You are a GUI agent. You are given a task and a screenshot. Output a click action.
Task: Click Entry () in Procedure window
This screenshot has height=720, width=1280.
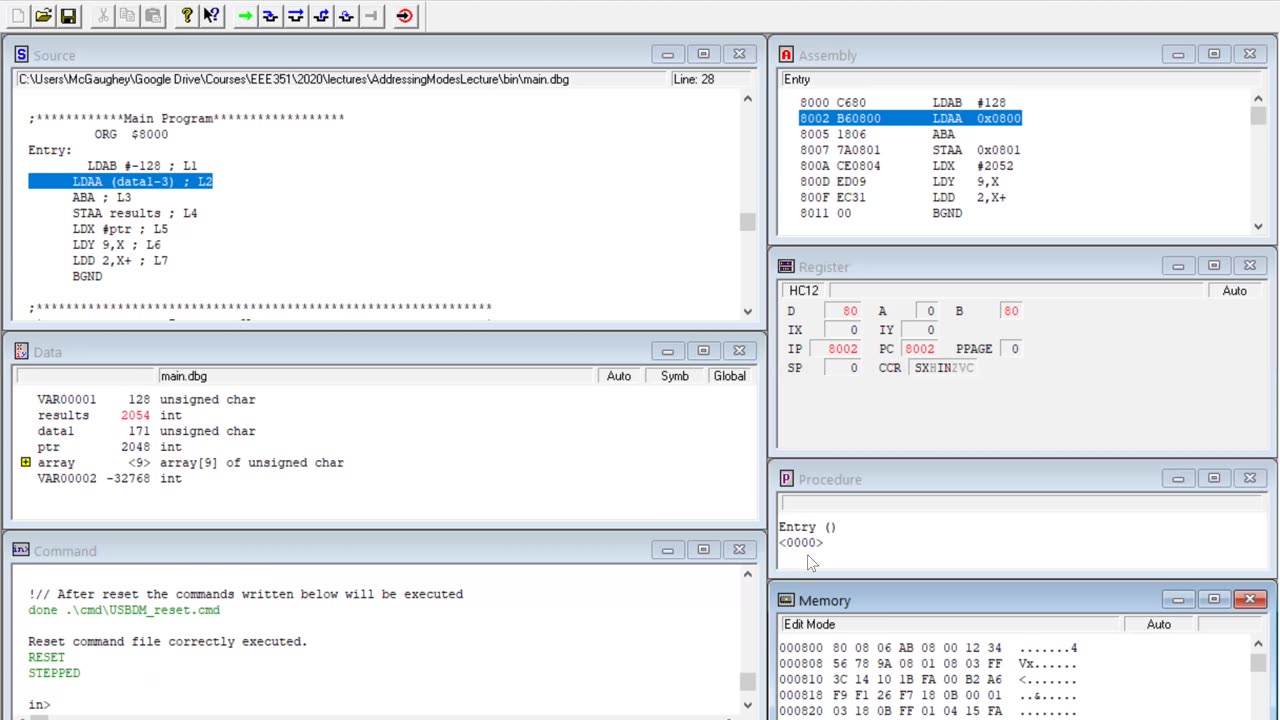point(807,527)
